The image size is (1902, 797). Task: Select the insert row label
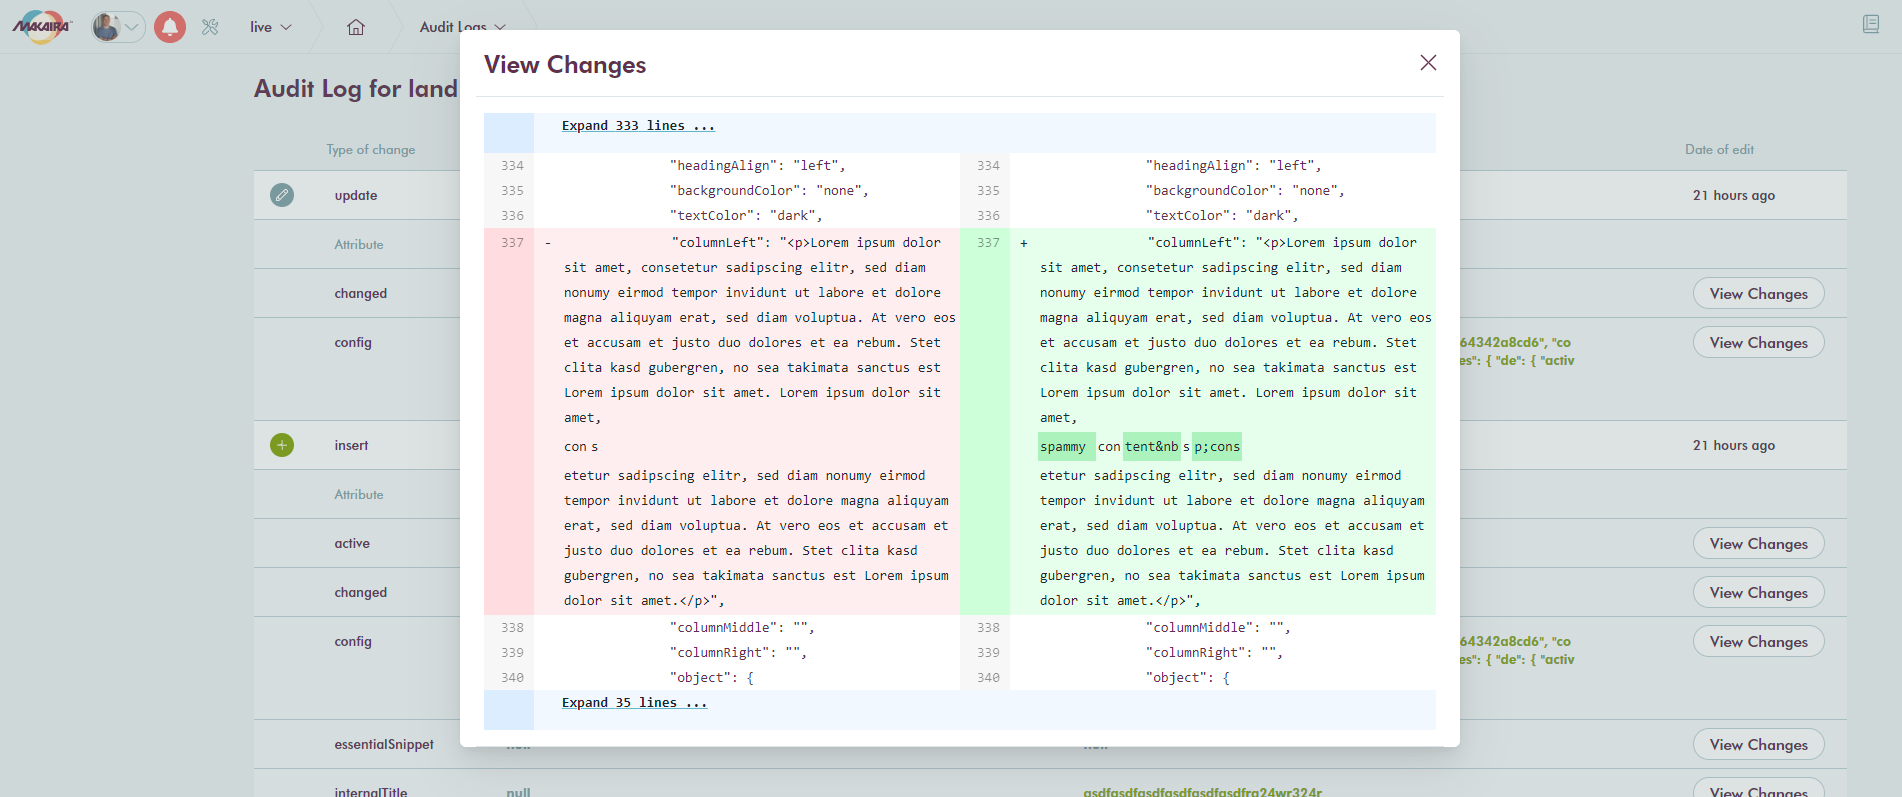(351, 445)
